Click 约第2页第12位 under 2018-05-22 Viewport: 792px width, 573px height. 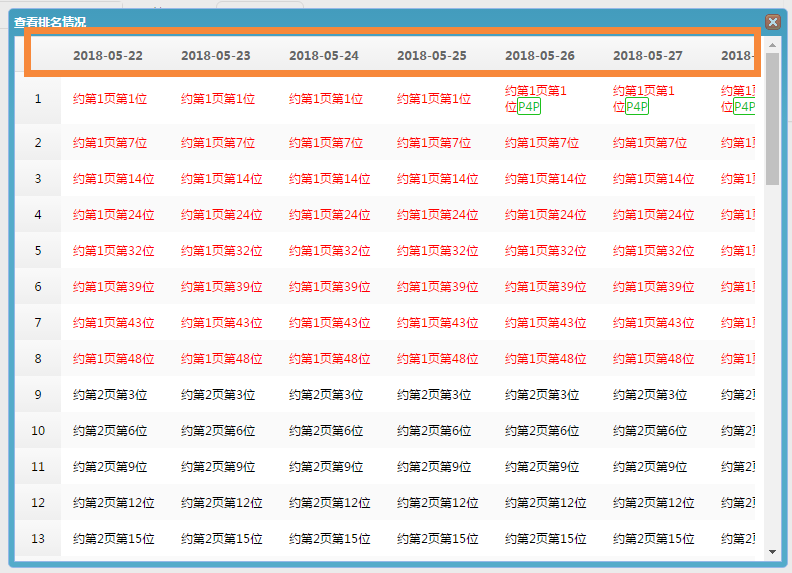[114, 503]
